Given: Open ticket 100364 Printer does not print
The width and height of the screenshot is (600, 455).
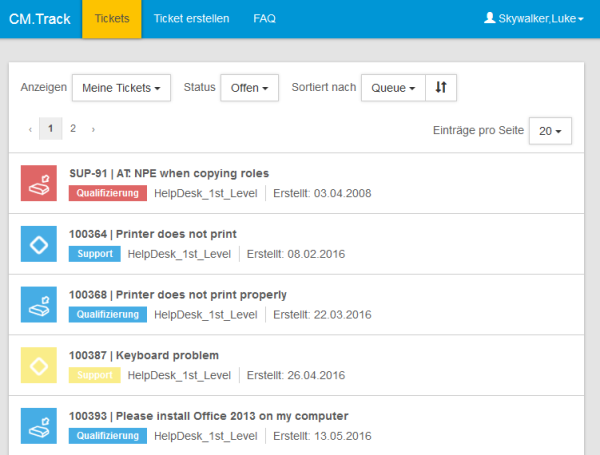Looking at the screenshot, I should (153, 234).
